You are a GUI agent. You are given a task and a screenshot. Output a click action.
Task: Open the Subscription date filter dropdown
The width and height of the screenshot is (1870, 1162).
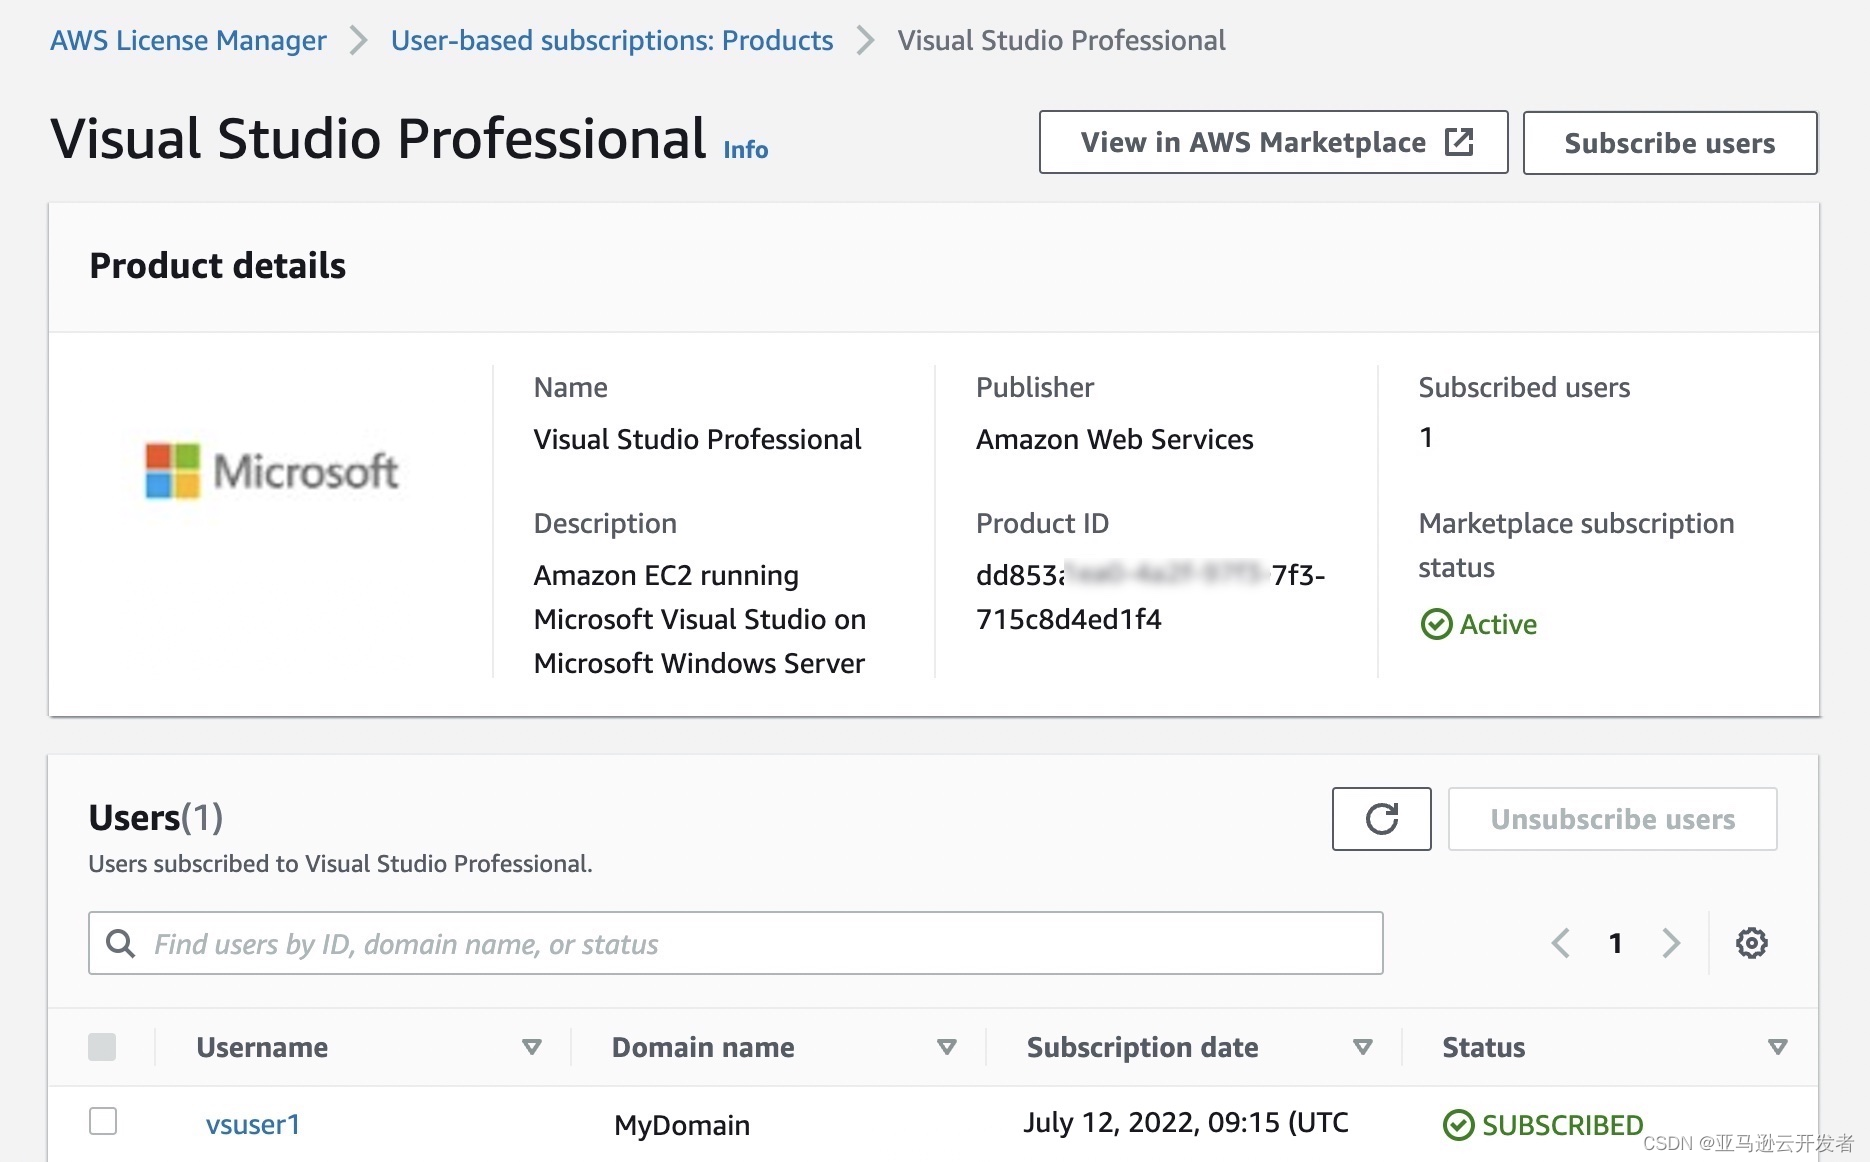coord(1362,1047)
